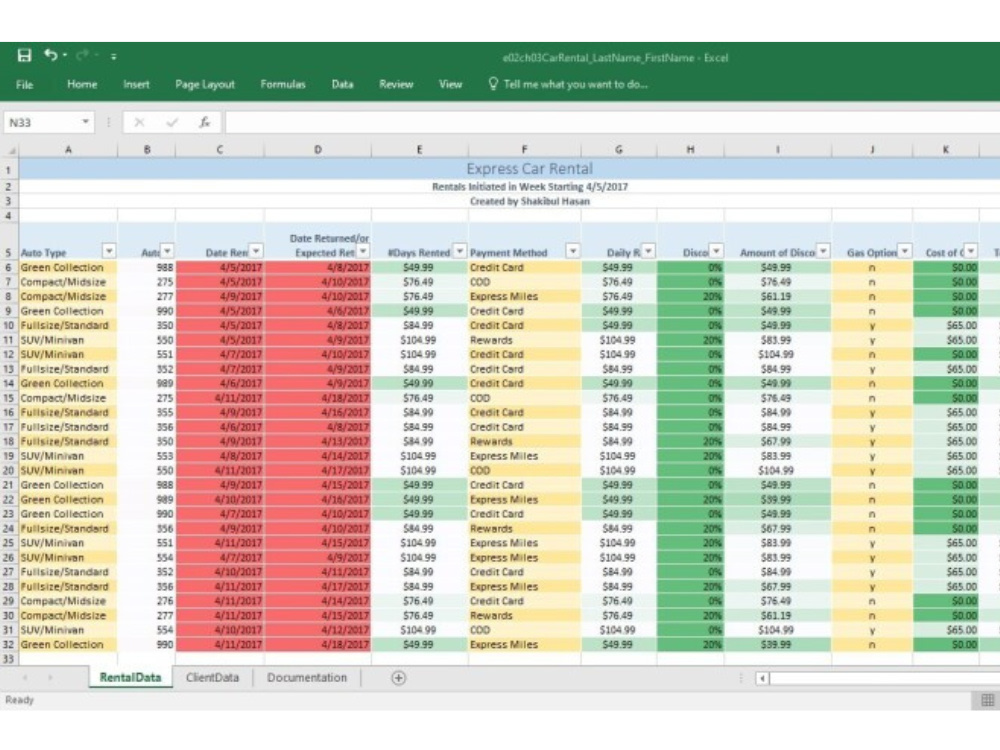Click the Normal view icon in status bar
Image resolution: width=1000 pixels, height=750 pixels.
click(x=987, y=700)
